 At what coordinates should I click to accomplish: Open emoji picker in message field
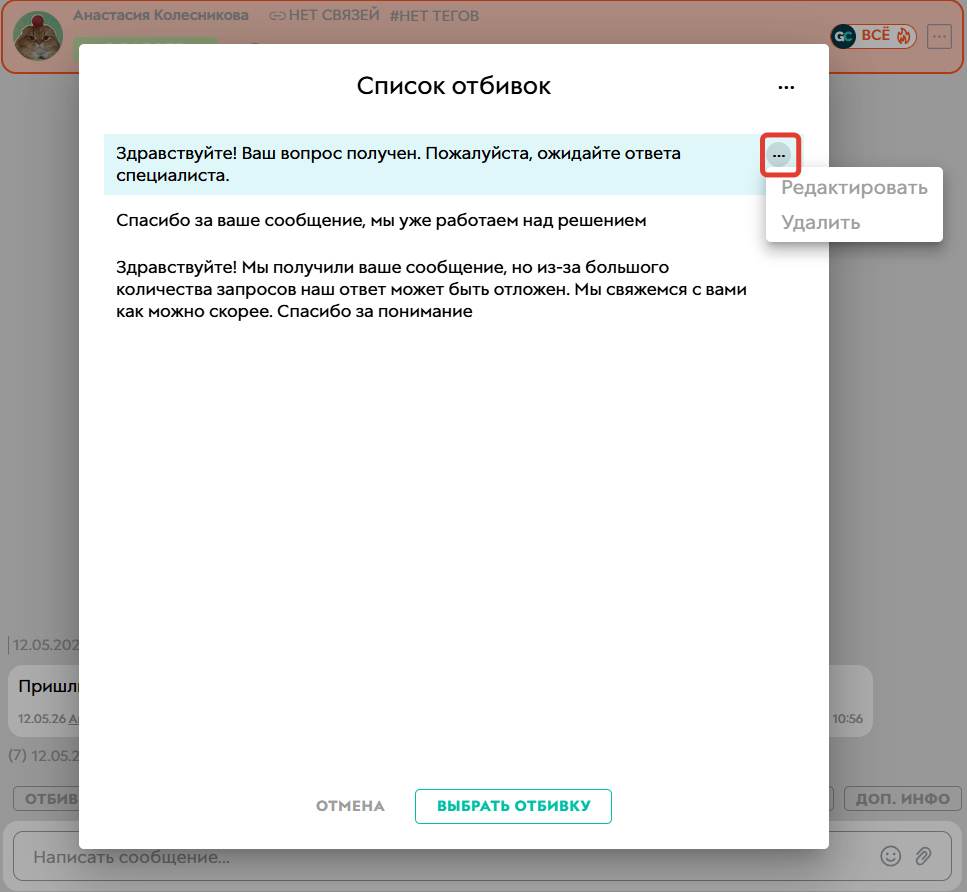891,856
